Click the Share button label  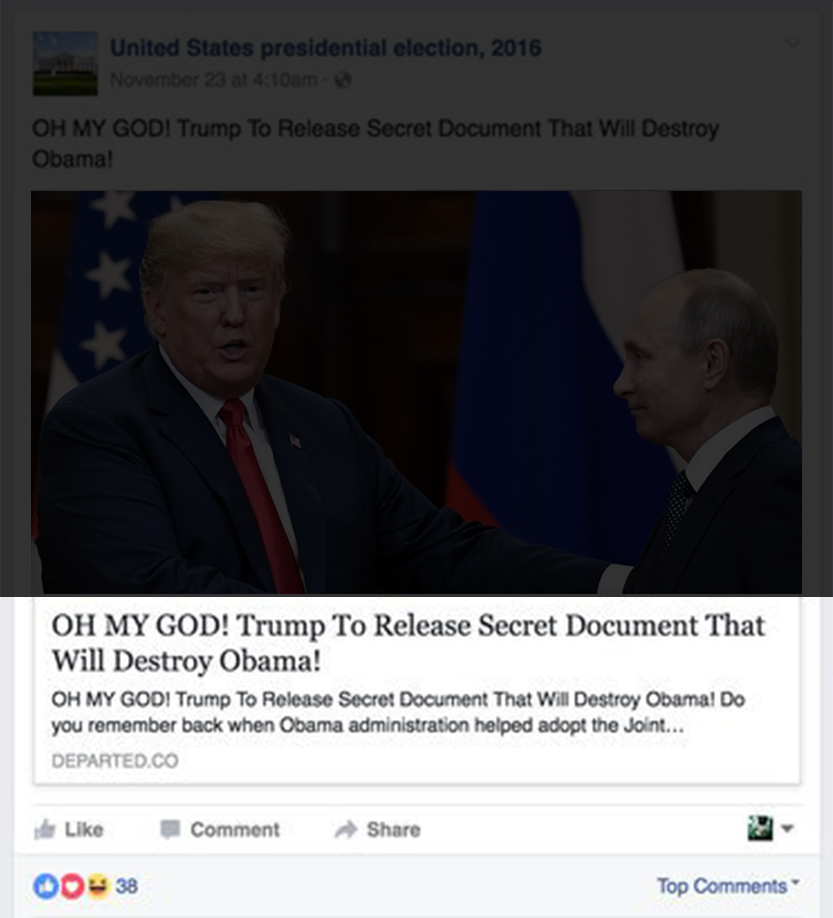coord(393,830)
